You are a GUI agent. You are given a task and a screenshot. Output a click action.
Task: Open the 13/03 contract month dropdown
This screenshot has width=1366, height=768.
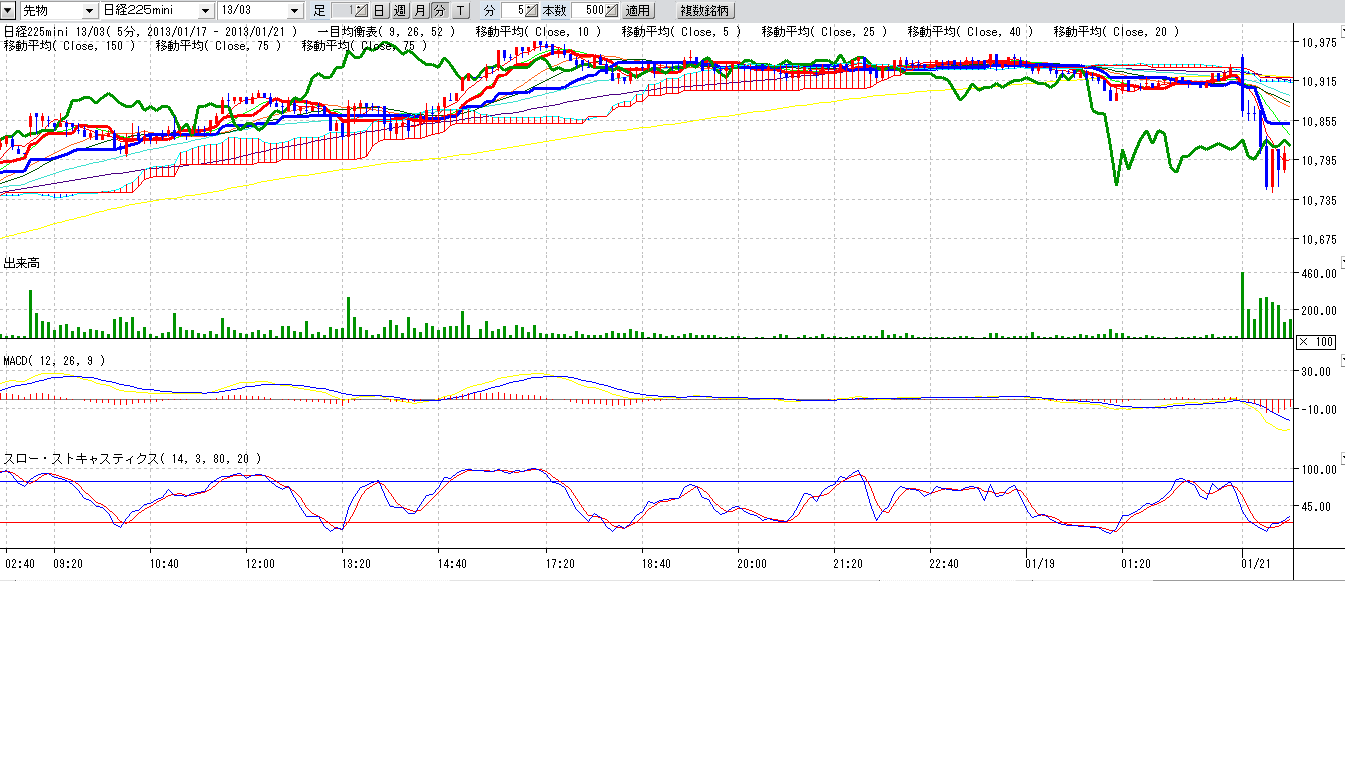click(294, 10)
